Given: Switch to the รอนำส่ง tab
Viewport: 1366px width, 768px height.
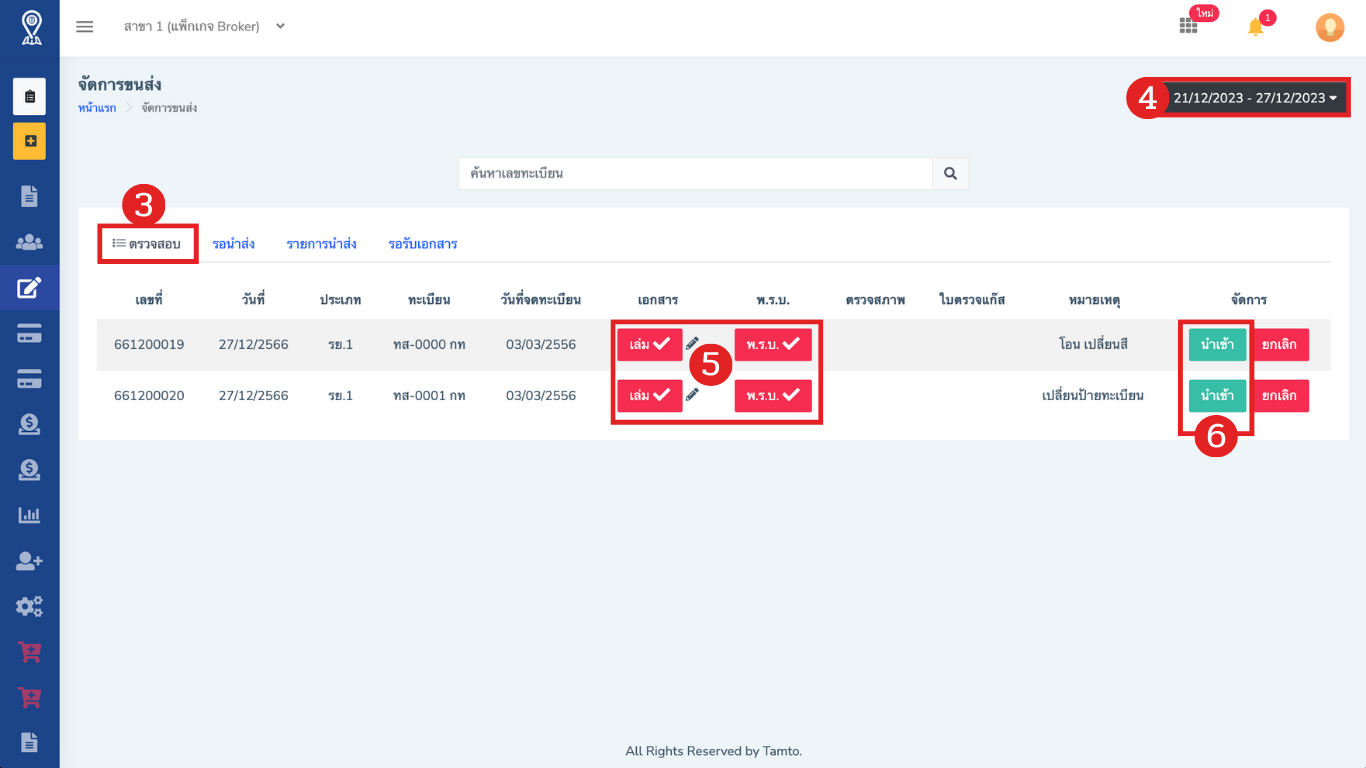Looking at the screenshot, I should coord(233,244).
